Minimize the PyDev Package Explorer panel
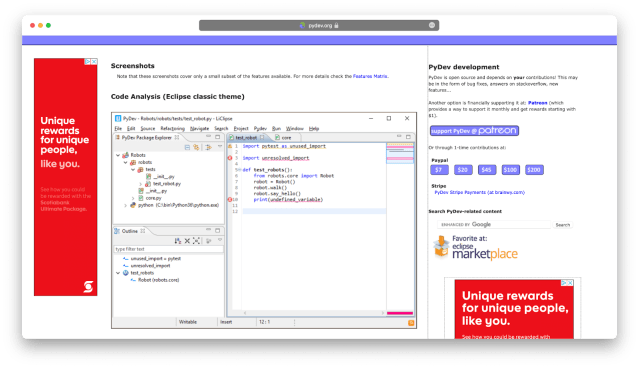 click(x=208, y=137)
